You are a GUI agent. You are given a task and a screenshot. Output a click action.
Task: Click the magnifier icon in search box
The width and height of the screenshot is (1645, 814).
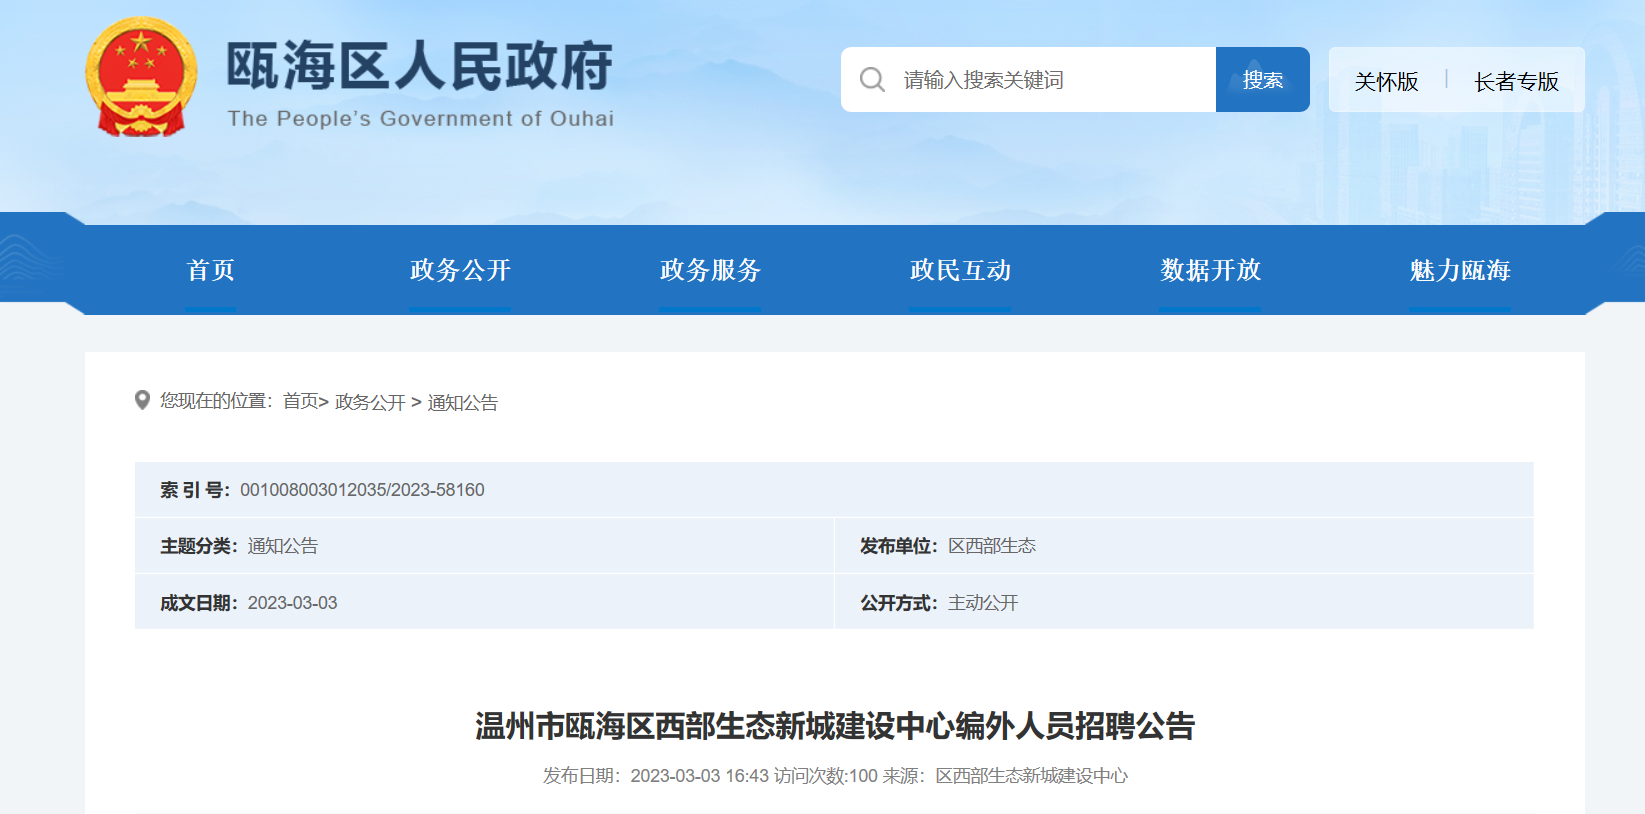point(872,80)
